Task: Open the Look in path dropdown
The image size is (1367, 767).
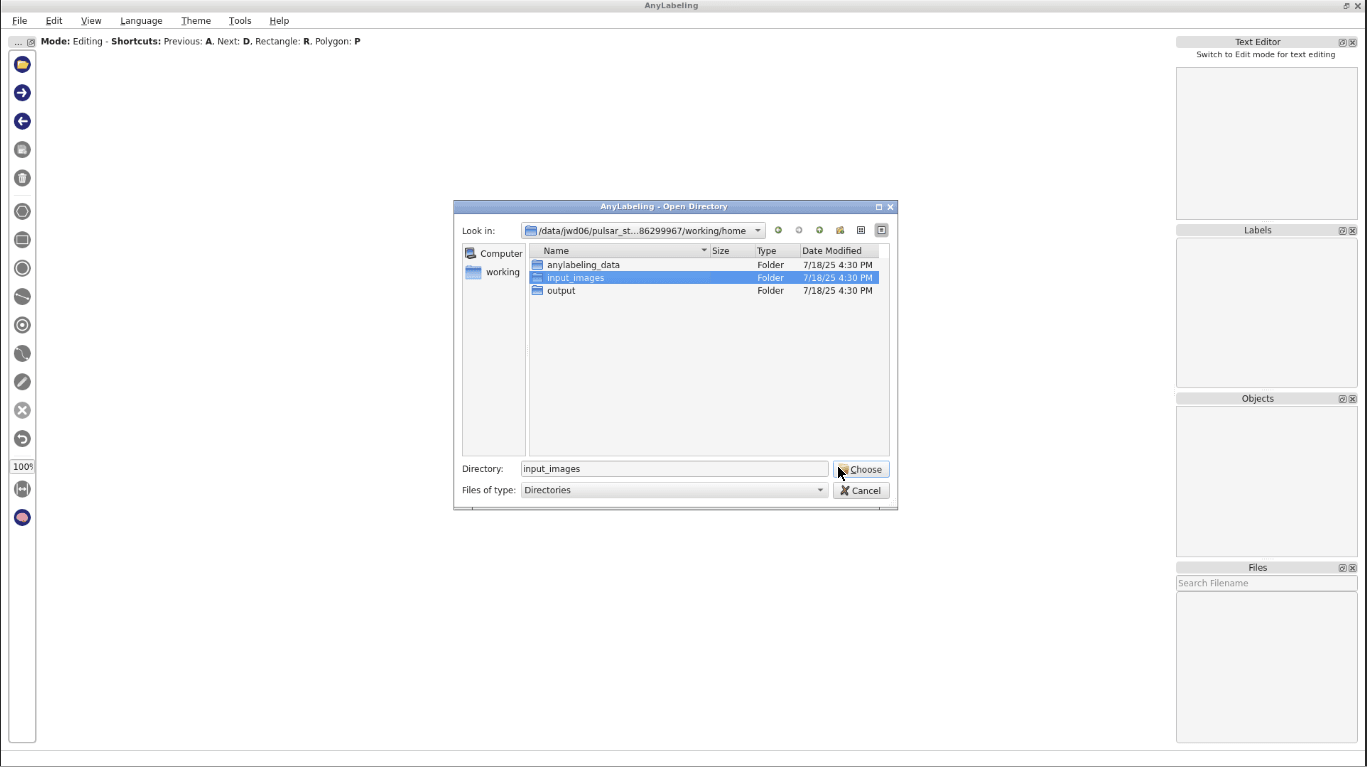Action: tap(643, 231)
